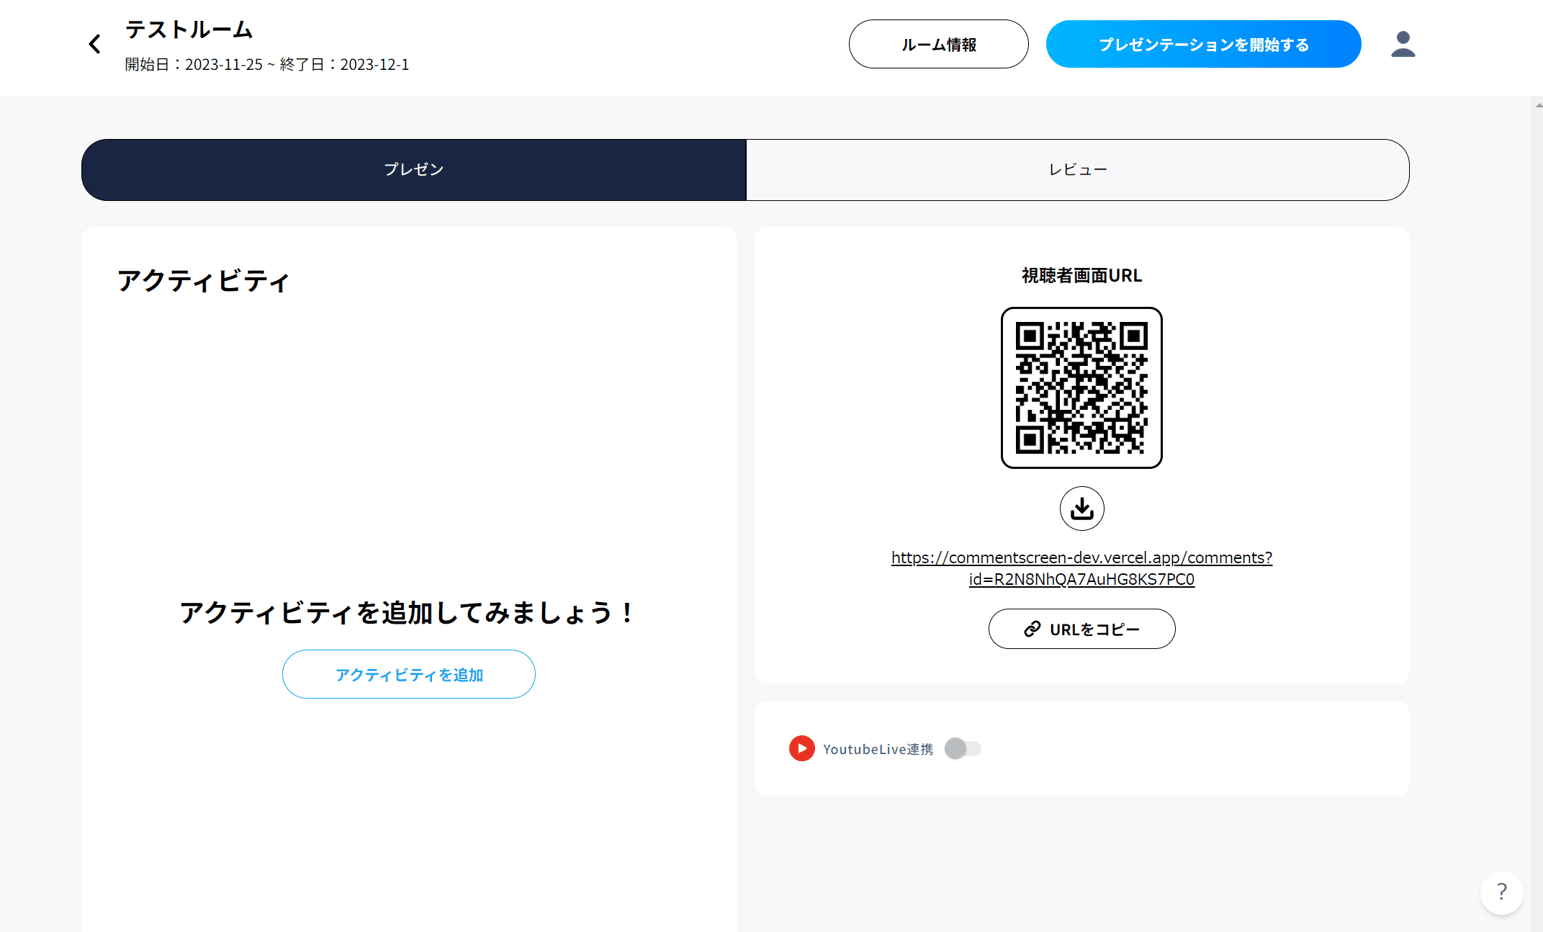Click the ルーム情報 button

click(938, 44)
